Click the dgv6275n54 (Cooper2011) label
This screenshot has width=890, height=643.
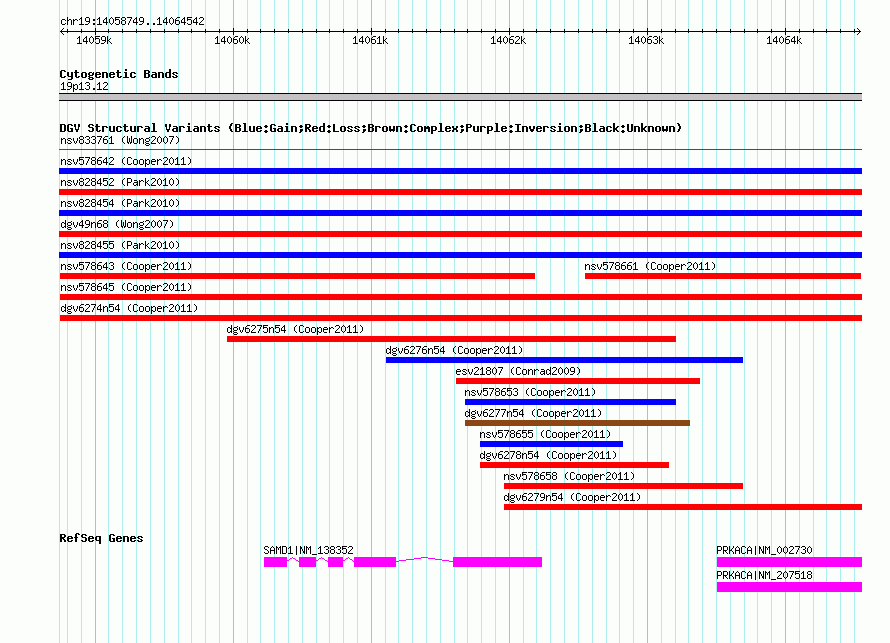tap(295, 329)
